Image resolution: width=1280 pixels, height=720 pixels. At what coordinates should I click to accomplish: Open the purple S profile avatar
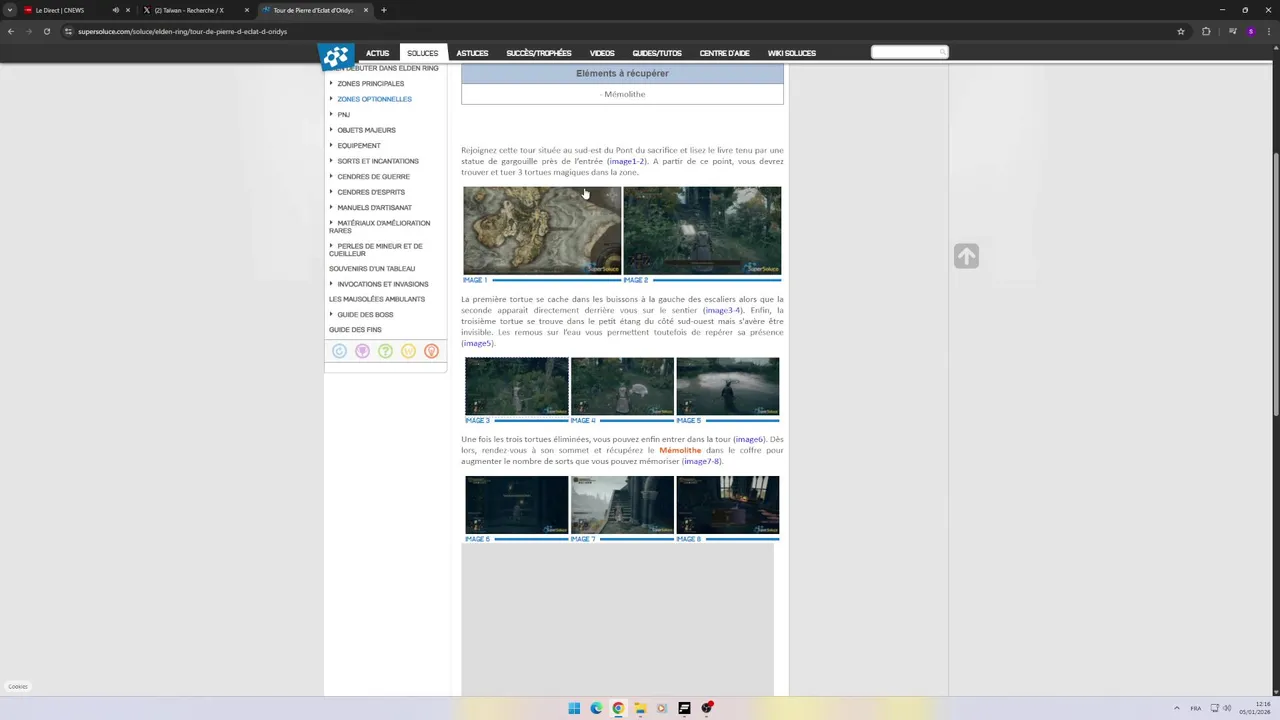click(1250, 31)
